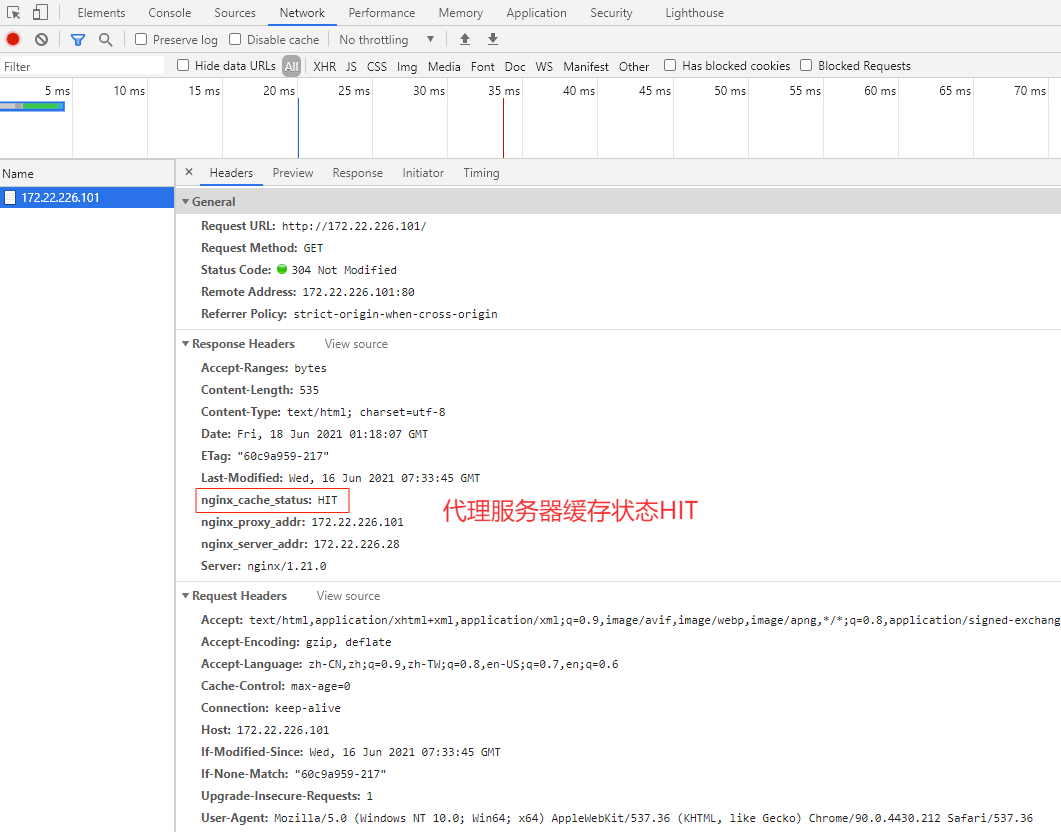Collapse the Request Headers section

185,596
